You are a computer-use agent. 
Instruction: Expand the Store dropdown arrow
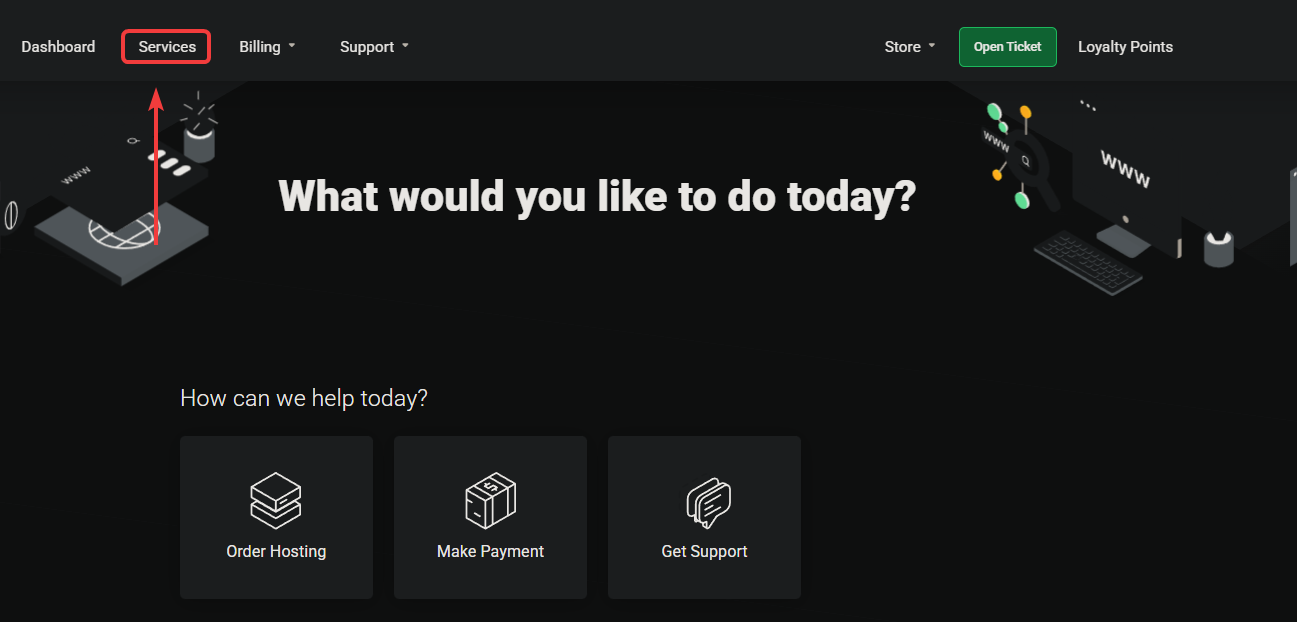coord(932,46)
